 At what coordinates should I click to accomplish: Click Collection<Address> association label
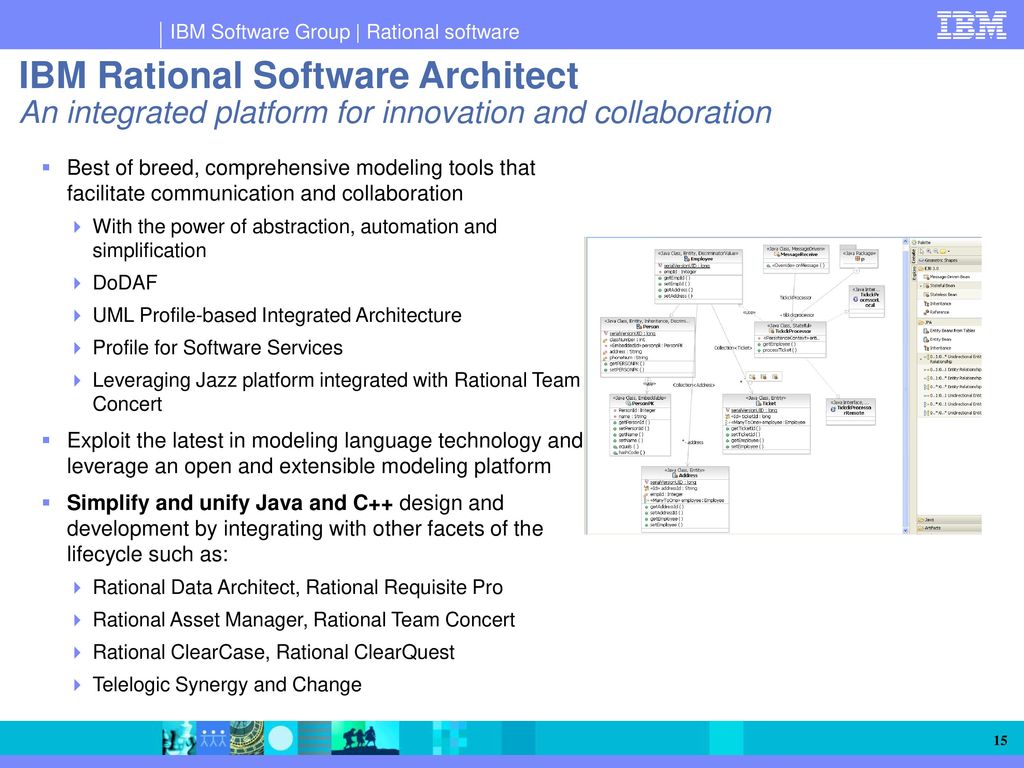pos(694,385)
